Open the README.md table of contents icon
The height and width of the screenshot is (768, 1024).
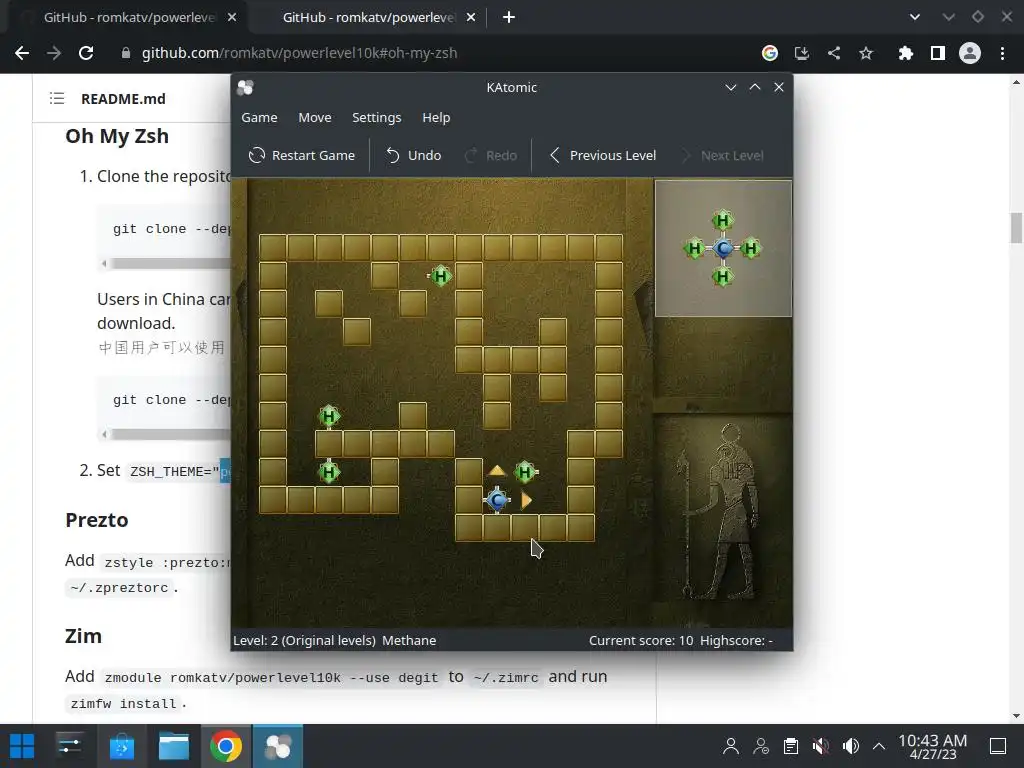pos(57,99)
